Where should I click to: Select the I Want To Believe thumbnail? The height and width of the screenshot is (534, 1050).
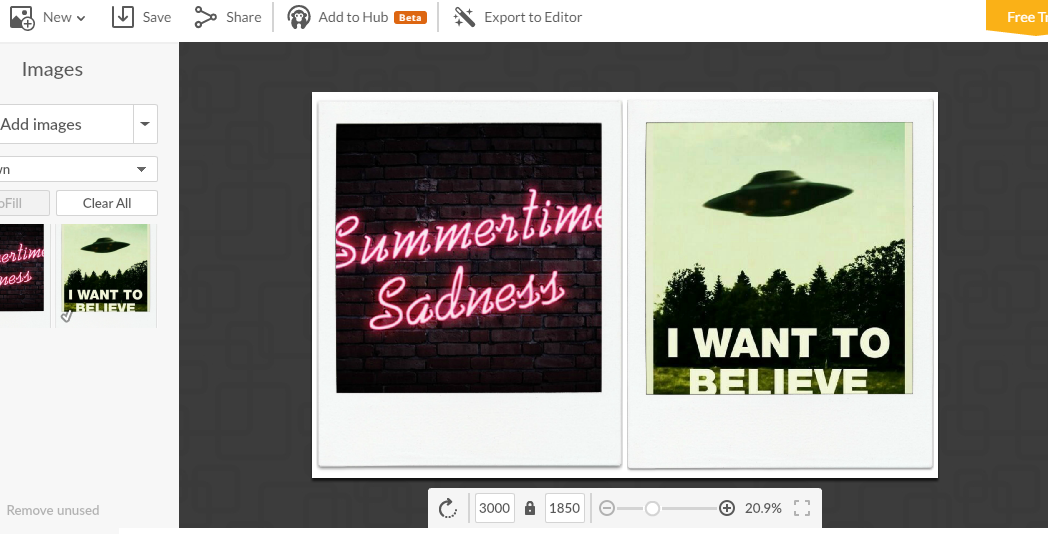105,268
